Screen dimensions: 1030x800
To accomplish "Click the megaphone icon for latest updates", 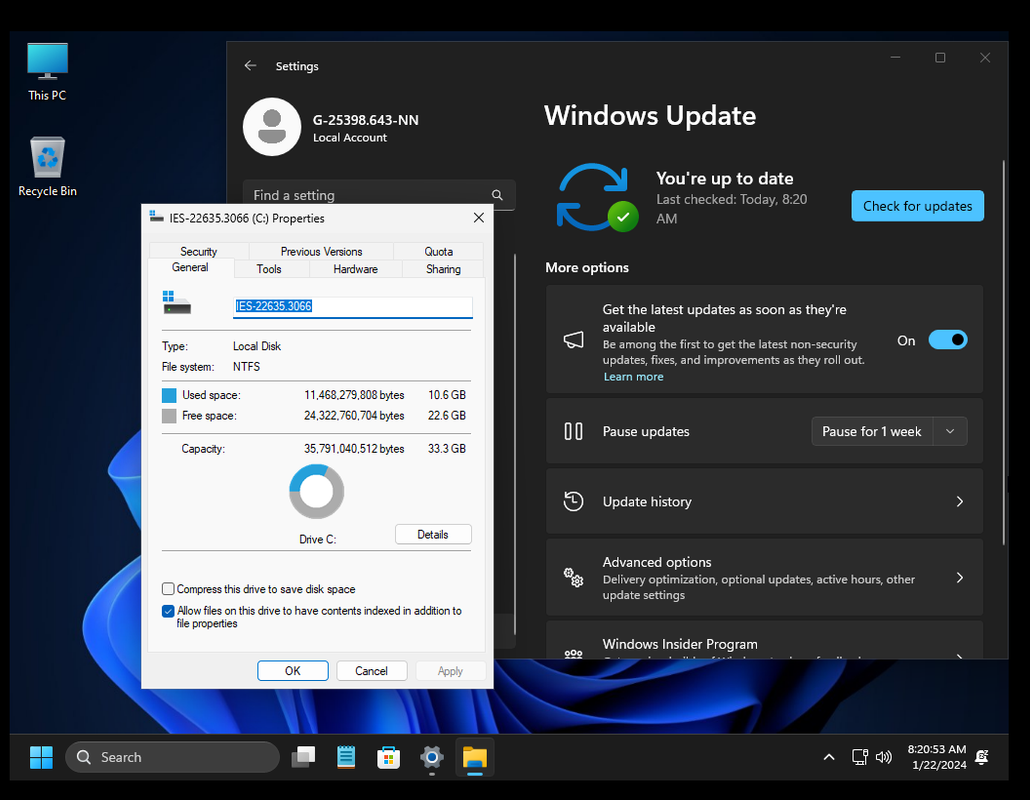I will coord(573,340).
